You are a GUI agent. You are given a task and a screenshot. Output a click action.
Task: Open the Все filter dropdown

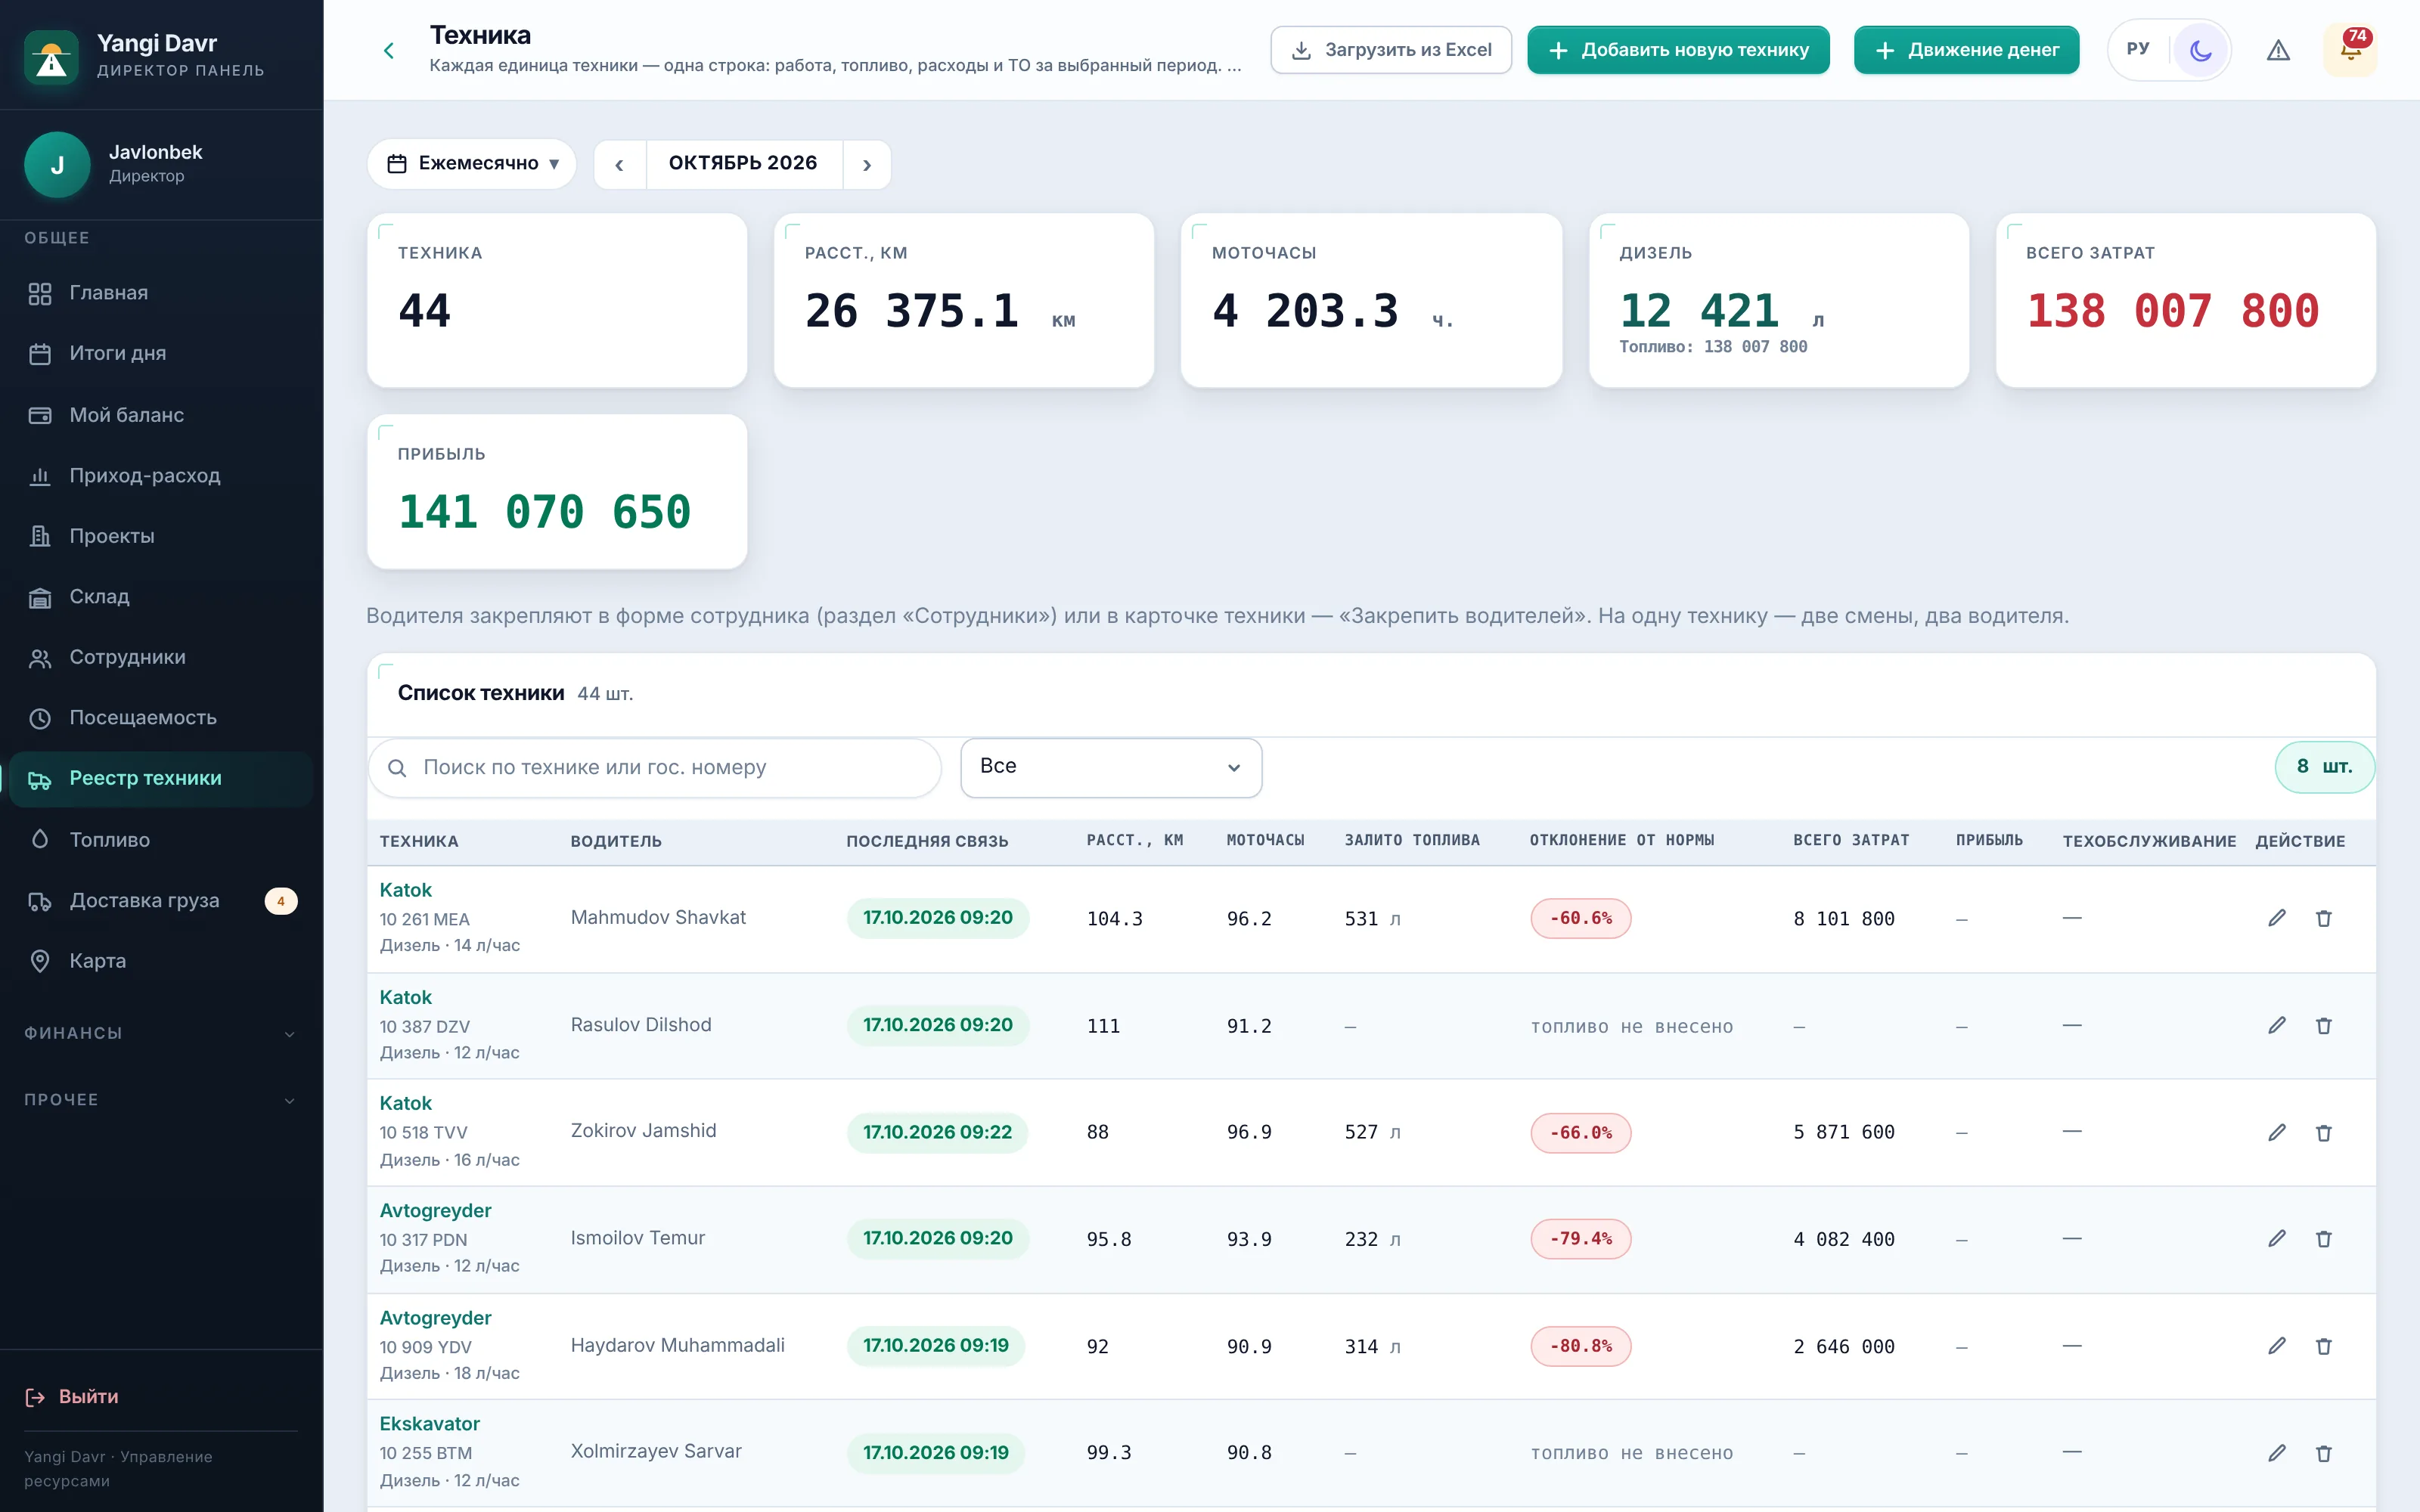pos(1111,767)
